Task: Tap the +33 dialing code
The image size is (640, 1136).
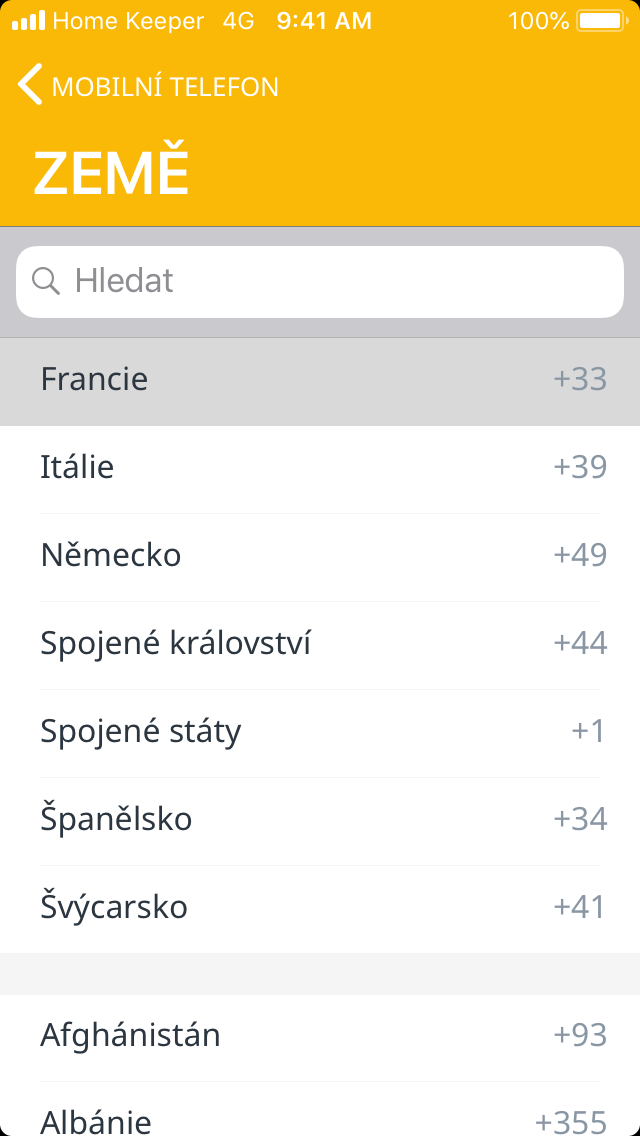Action: click(x=580, y=380)
